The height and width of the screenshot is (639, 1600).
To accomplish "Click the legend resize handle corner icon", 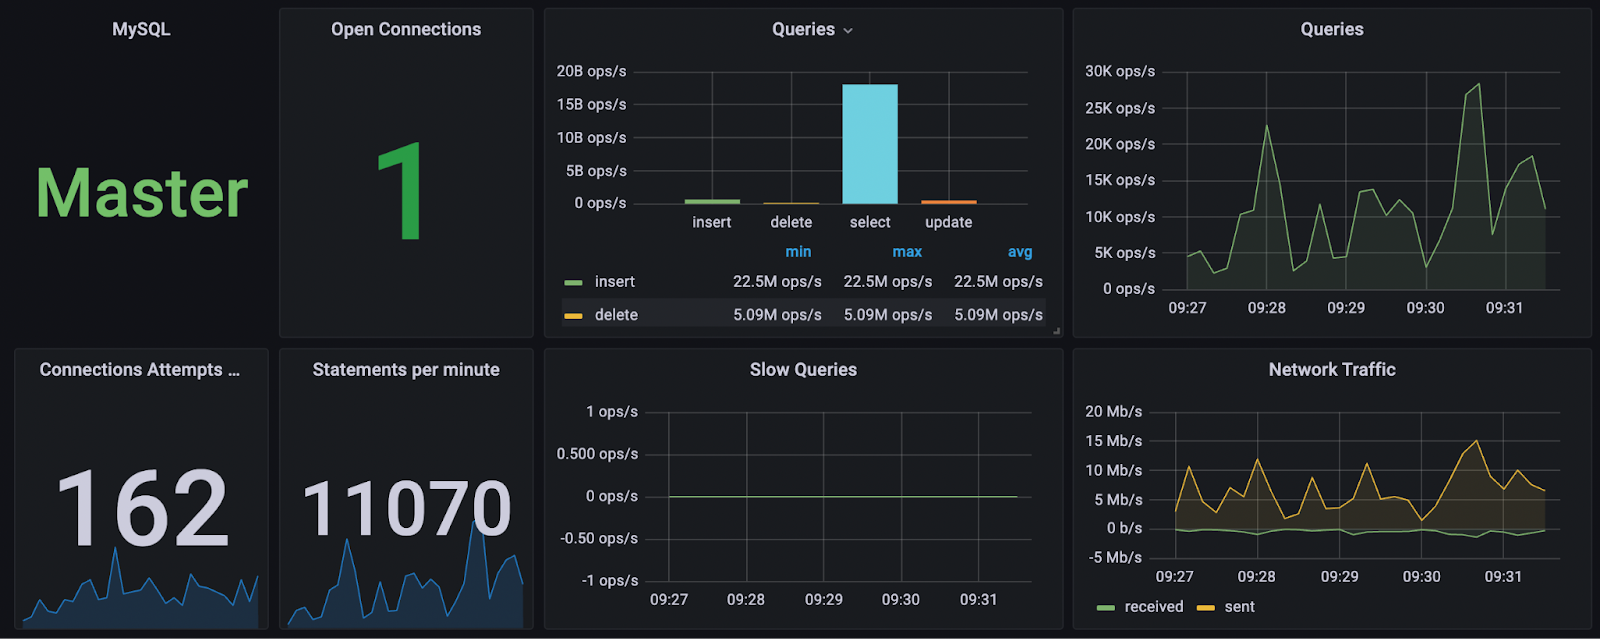I will coord(1056,330).
